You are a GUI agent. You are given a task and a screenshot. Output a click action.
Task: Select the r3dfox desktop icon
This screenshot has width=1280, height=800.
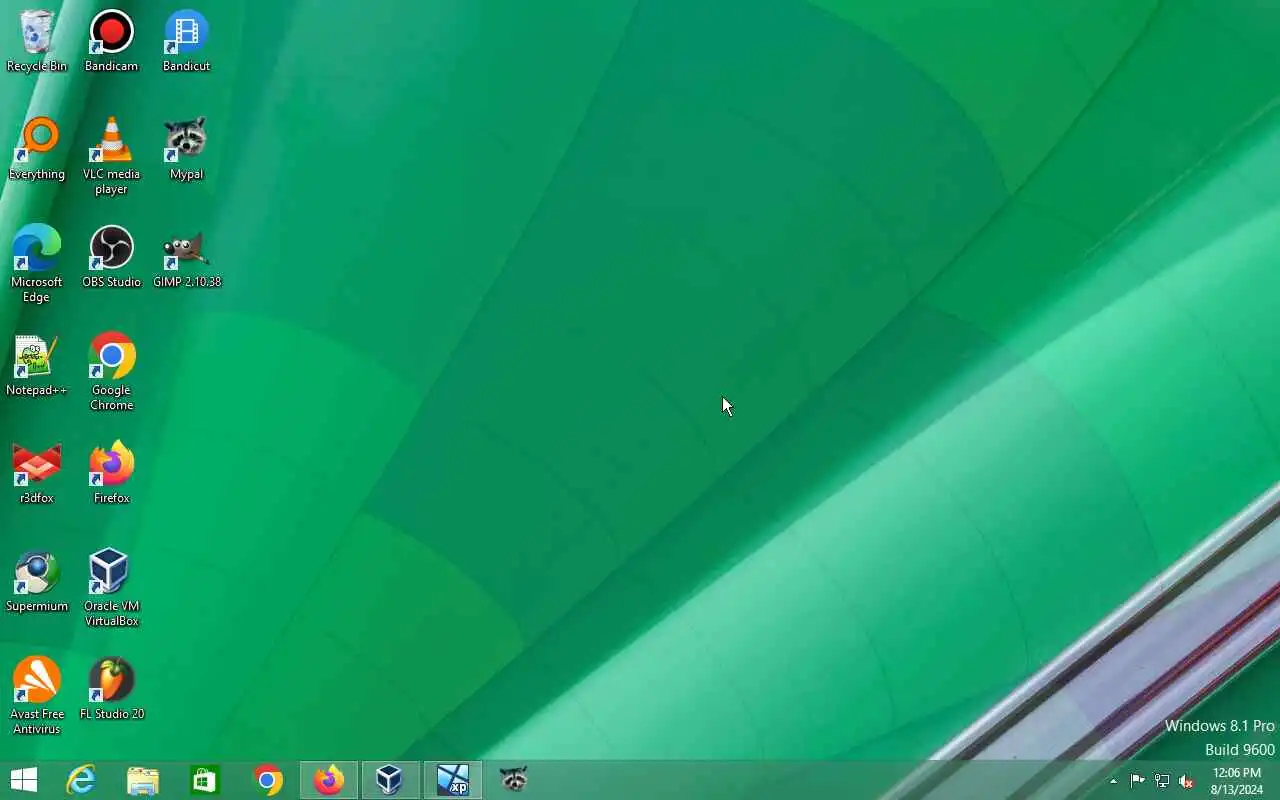tap(37, 474)
